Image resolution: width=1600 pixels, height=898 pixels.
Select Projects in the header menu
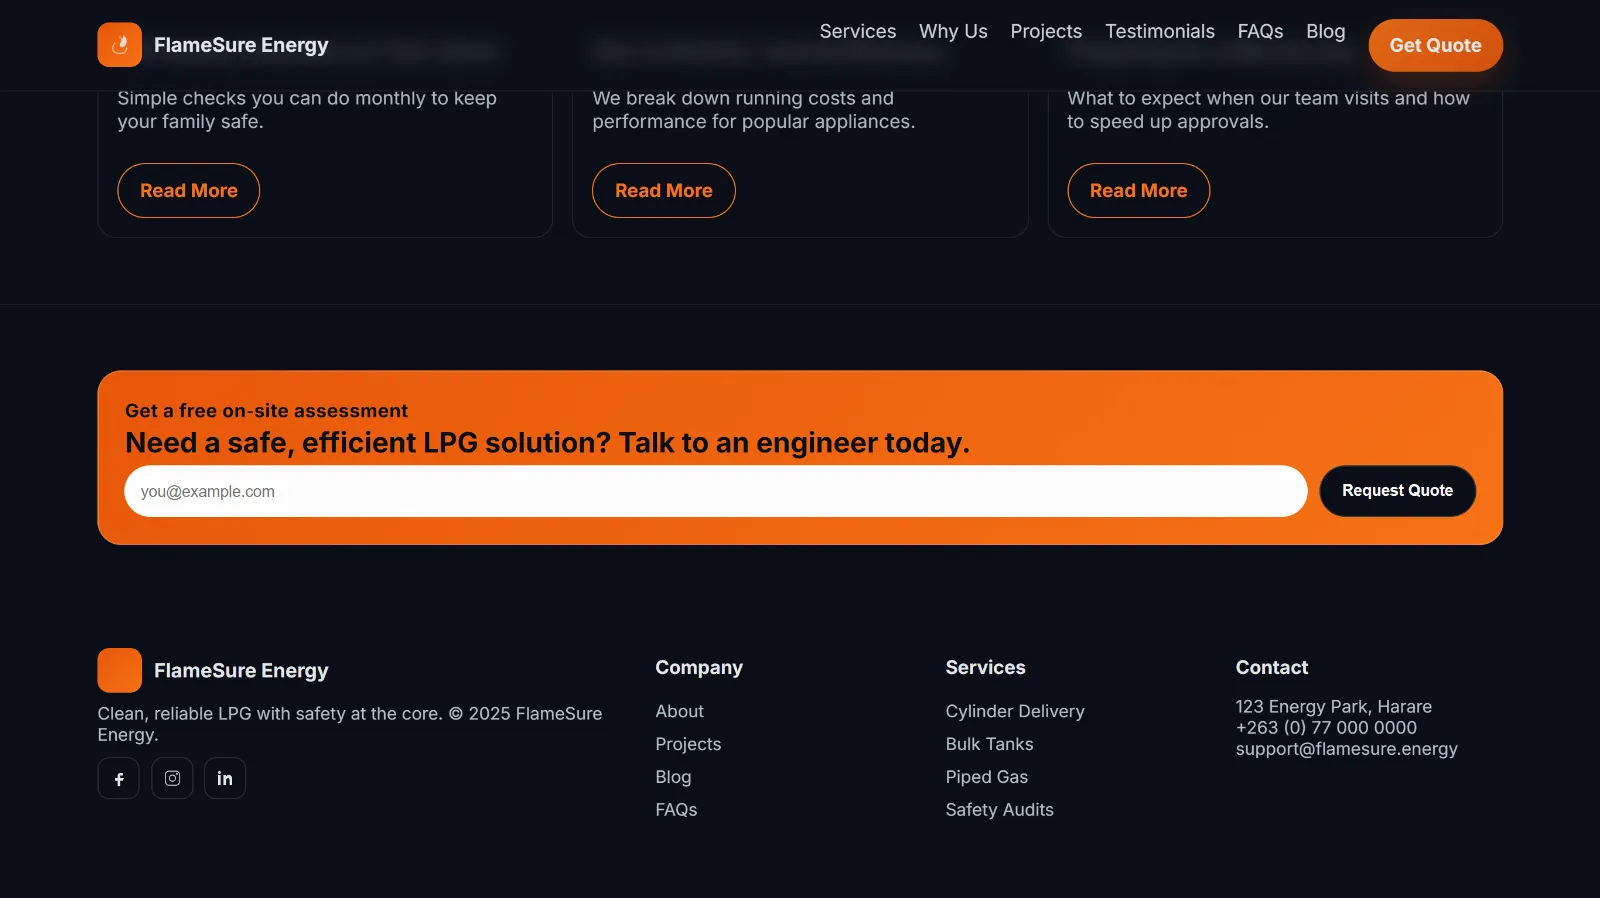click(1045, 31)
